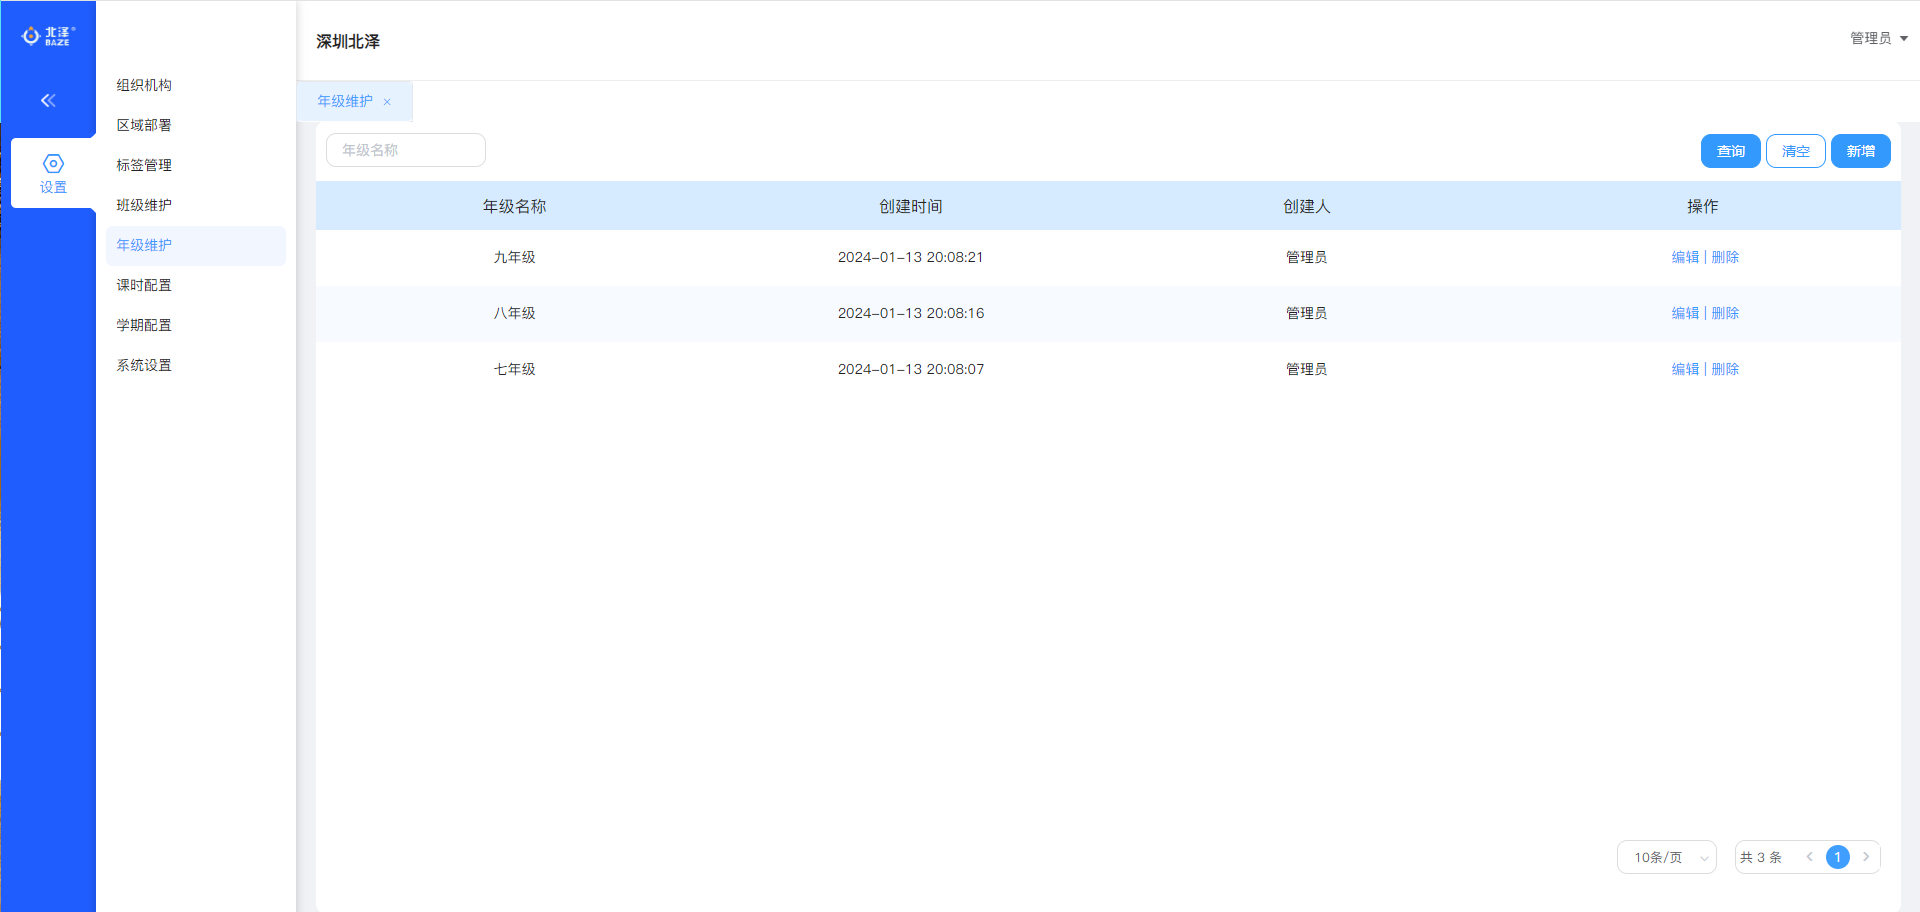Click the 清空 clear button
The height and width of the screenshot is (912, 1920).
[x=1795, y=151]
